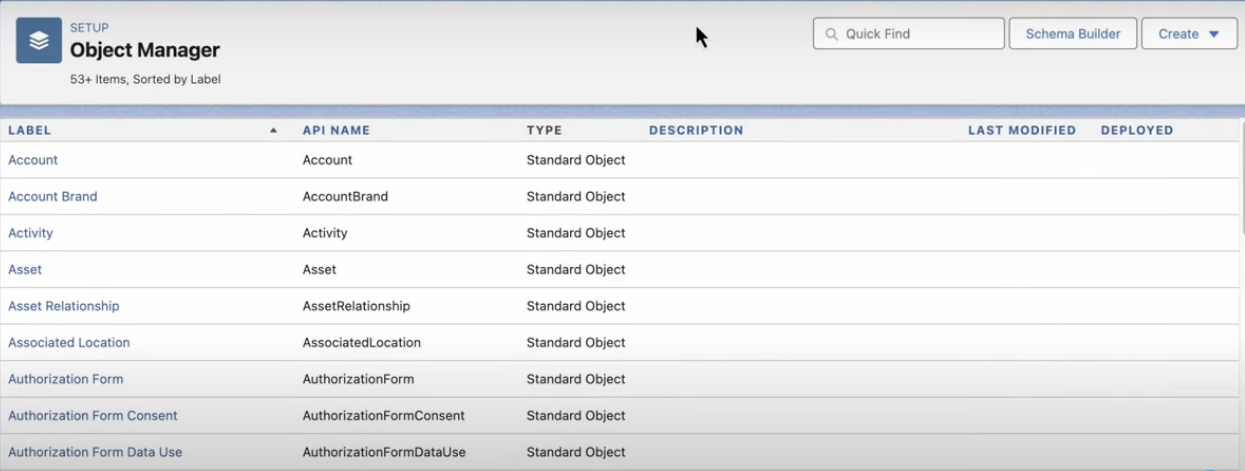
Task: Open the Account object link
Action: (33, 160)
